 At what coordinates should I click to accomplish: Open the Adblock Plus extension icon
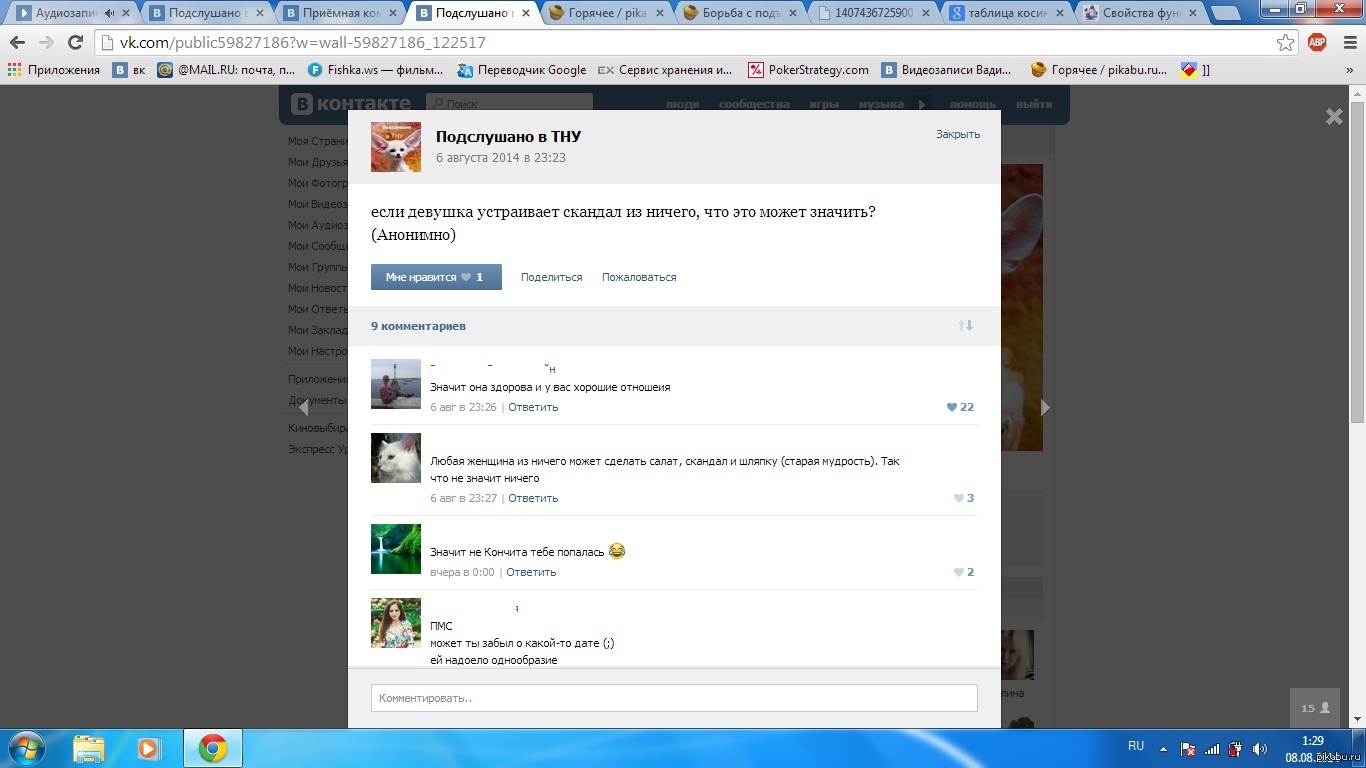(1317, 42)
